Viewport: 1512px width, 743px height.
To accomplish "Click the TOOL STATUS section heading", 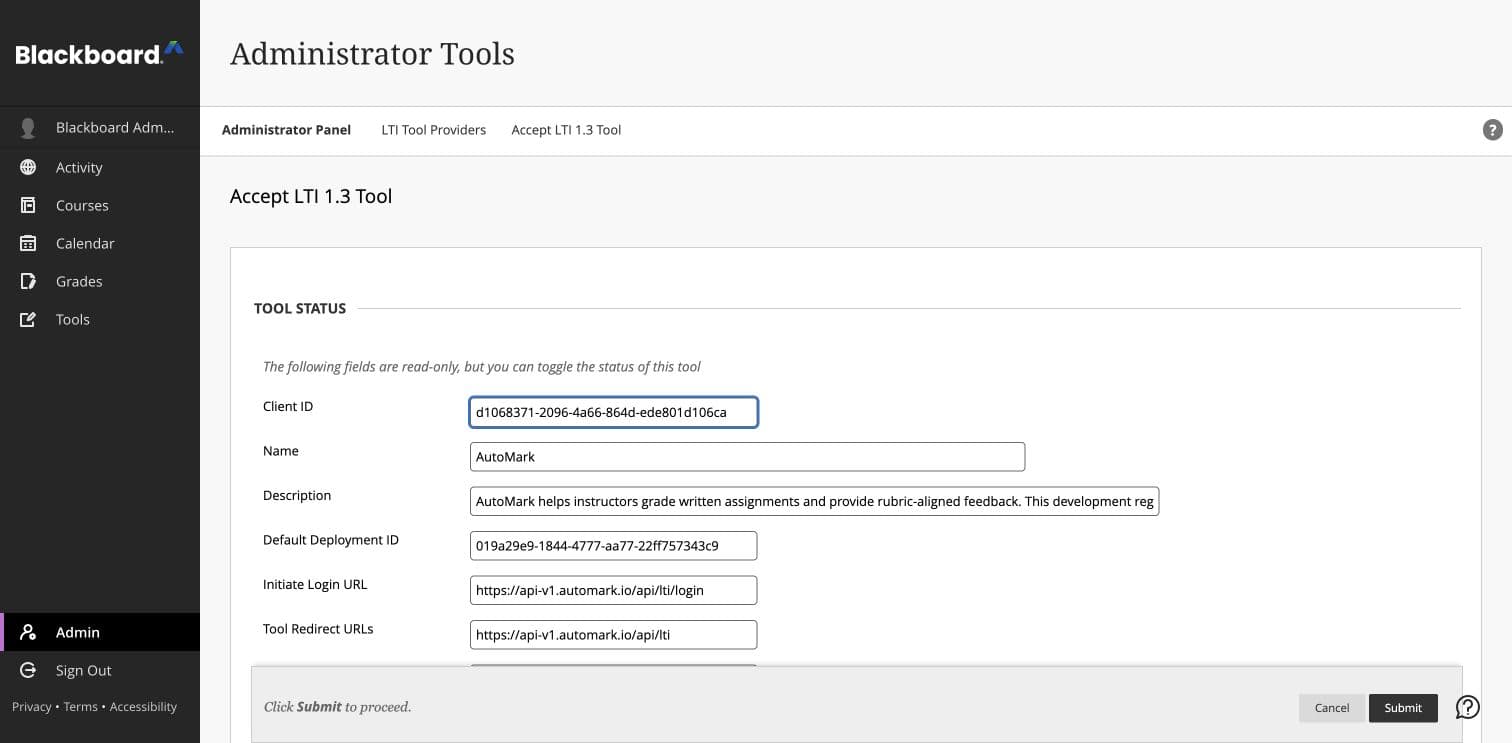I will (300, 309).
